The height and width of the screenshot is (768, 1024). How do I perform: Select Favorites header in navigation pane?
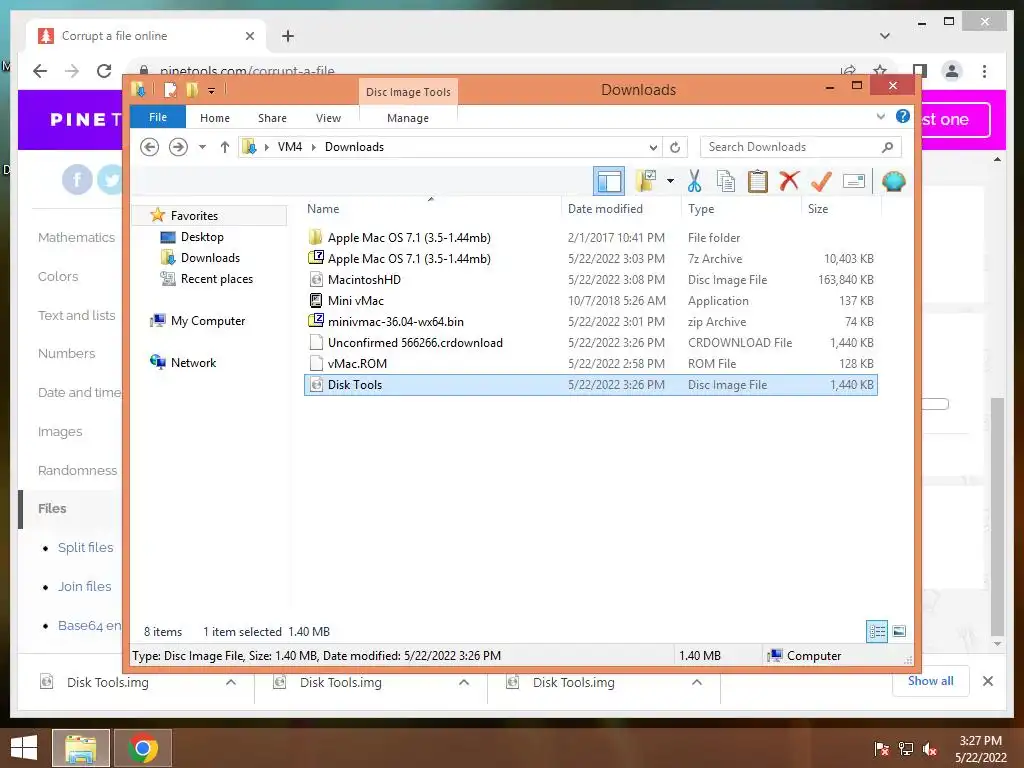pyautogui.click(x=194, y=216)
